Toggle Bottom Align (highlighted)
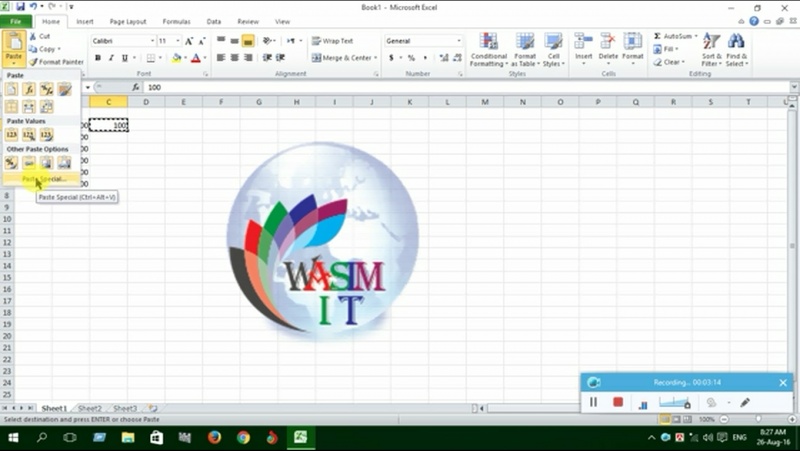Screen dimensions: 800x451 [x=248, y=41]
